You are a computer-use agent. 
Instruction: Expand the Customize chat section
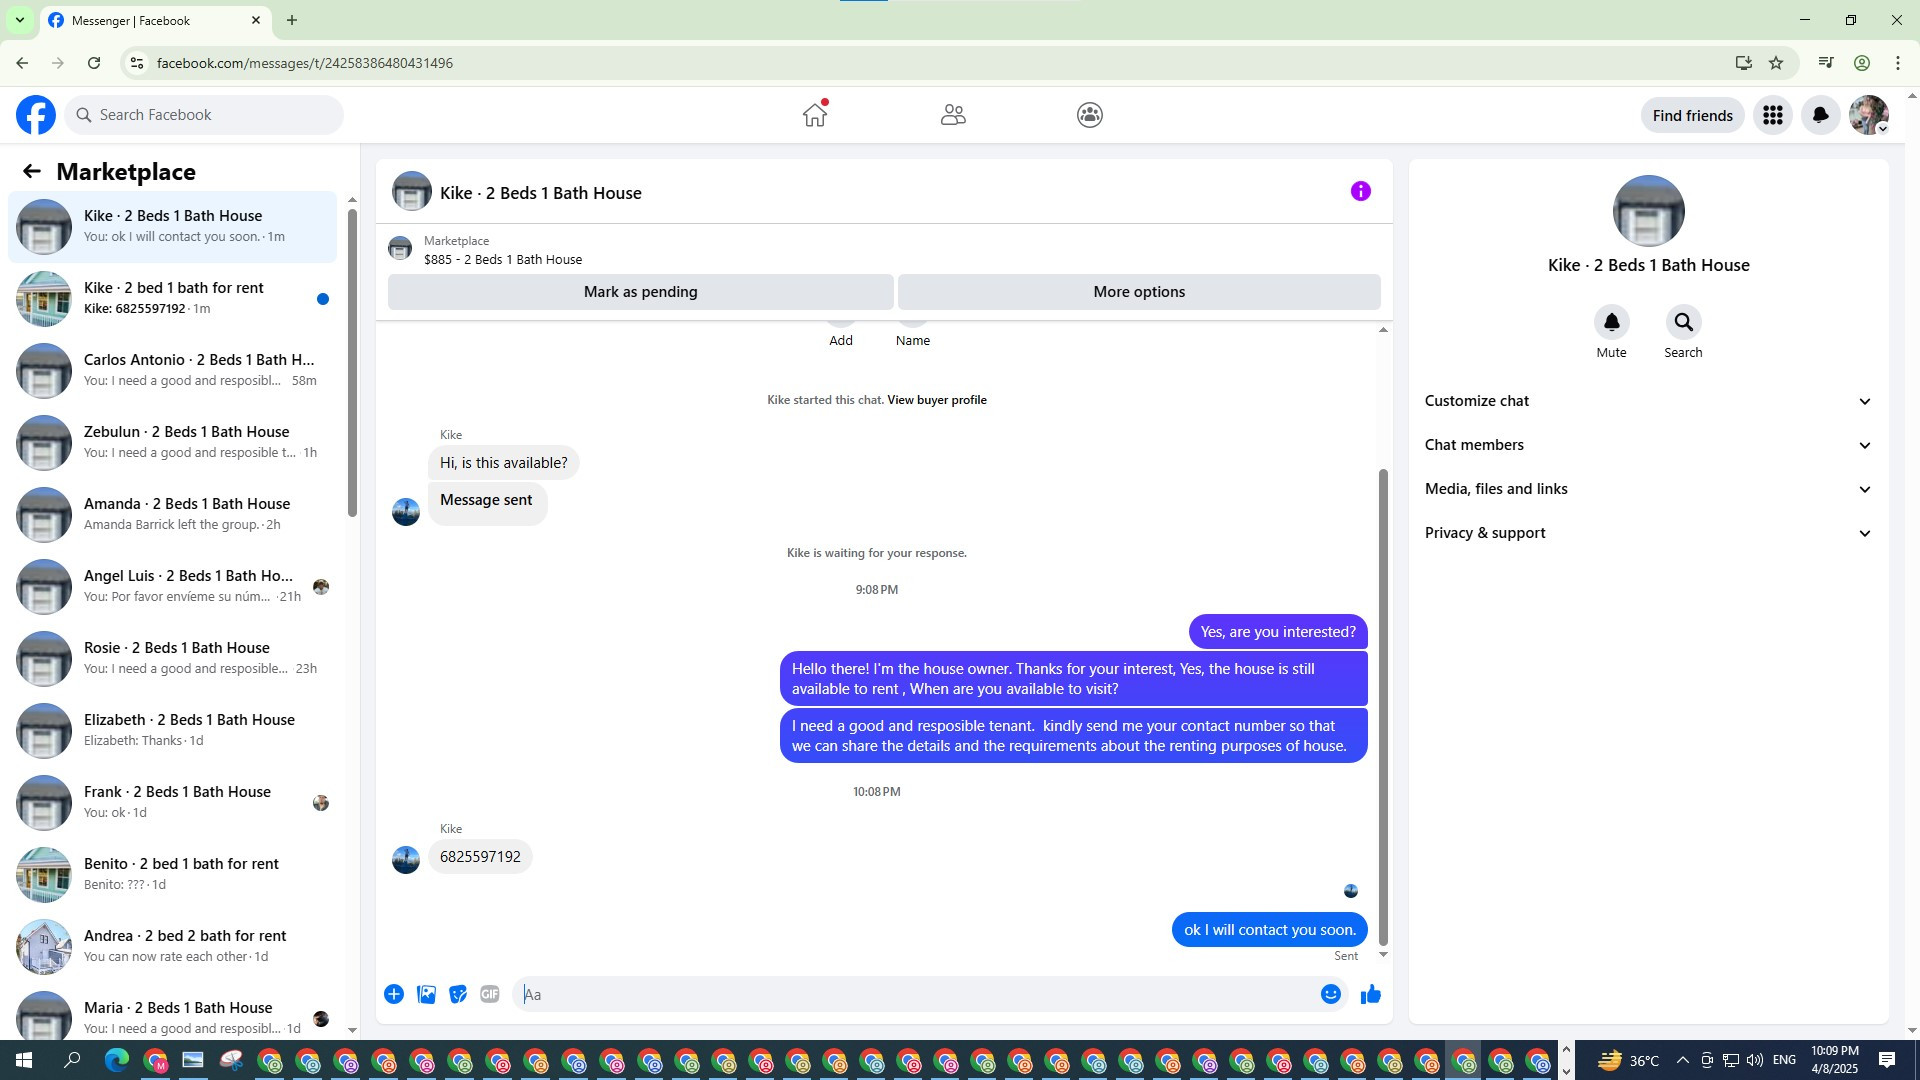point(1647,401)
